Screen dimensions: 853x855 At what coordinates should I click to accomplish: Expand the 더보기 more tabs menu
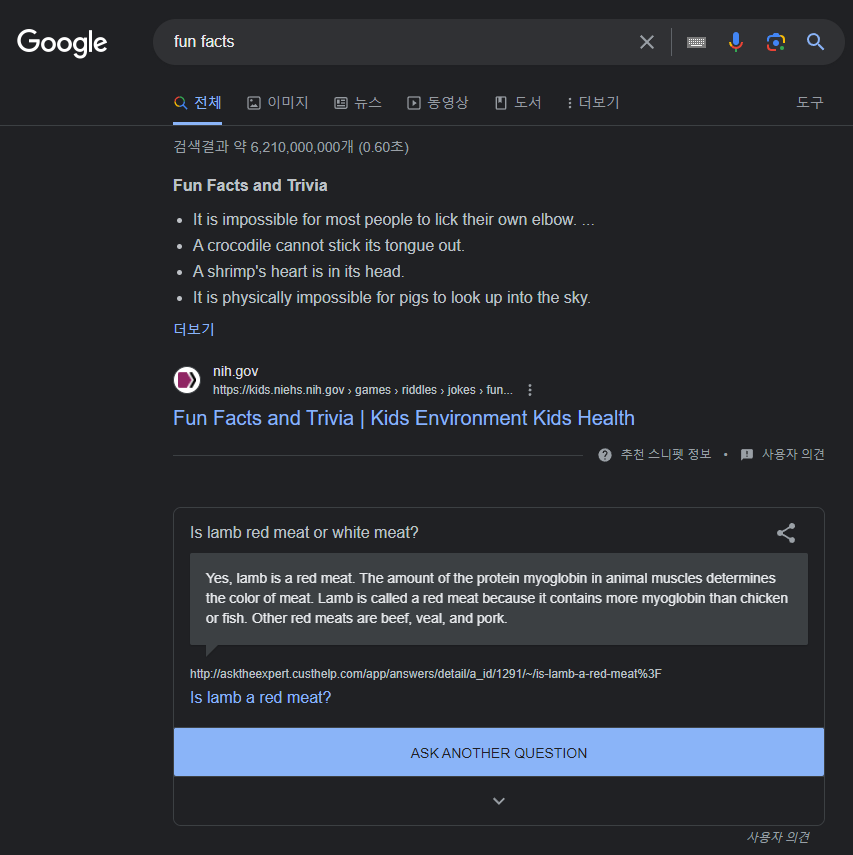[593, 103]
